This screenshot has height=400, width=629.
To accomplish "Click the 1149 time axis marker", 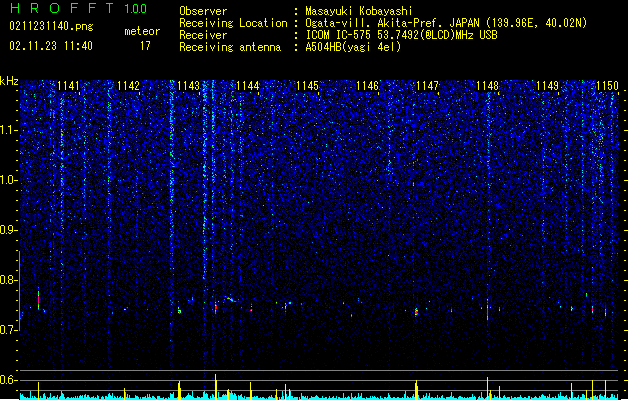I will [x=547, y=86].
